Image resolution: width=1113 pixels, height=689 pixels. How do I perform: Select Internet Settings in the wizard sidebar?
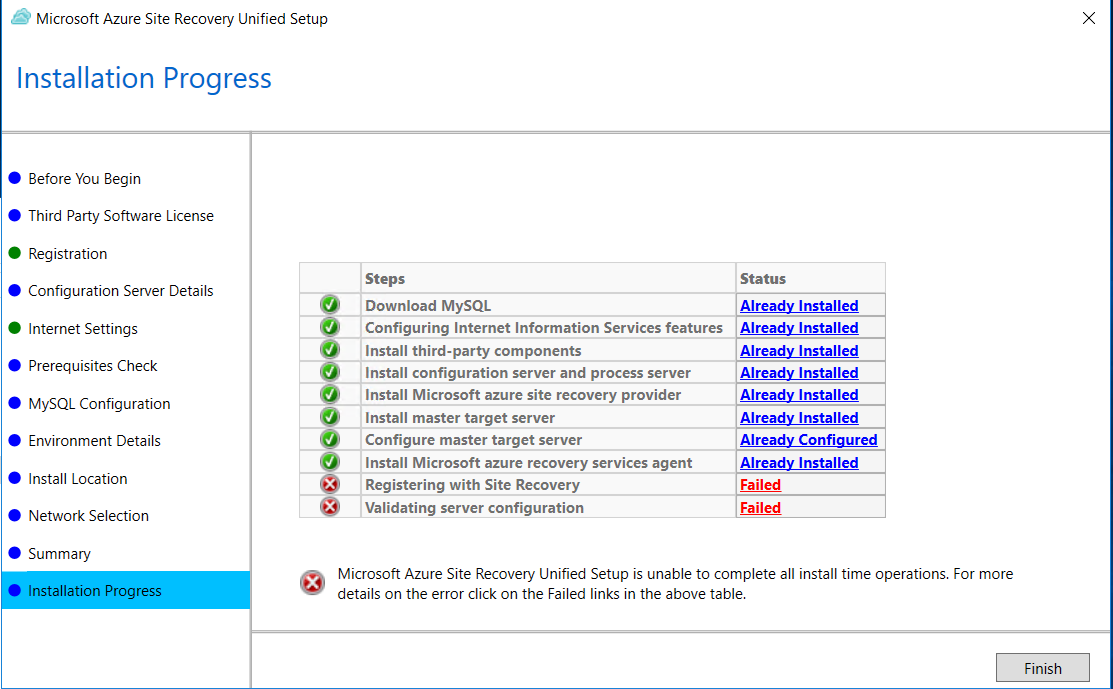tap(83, 329)
